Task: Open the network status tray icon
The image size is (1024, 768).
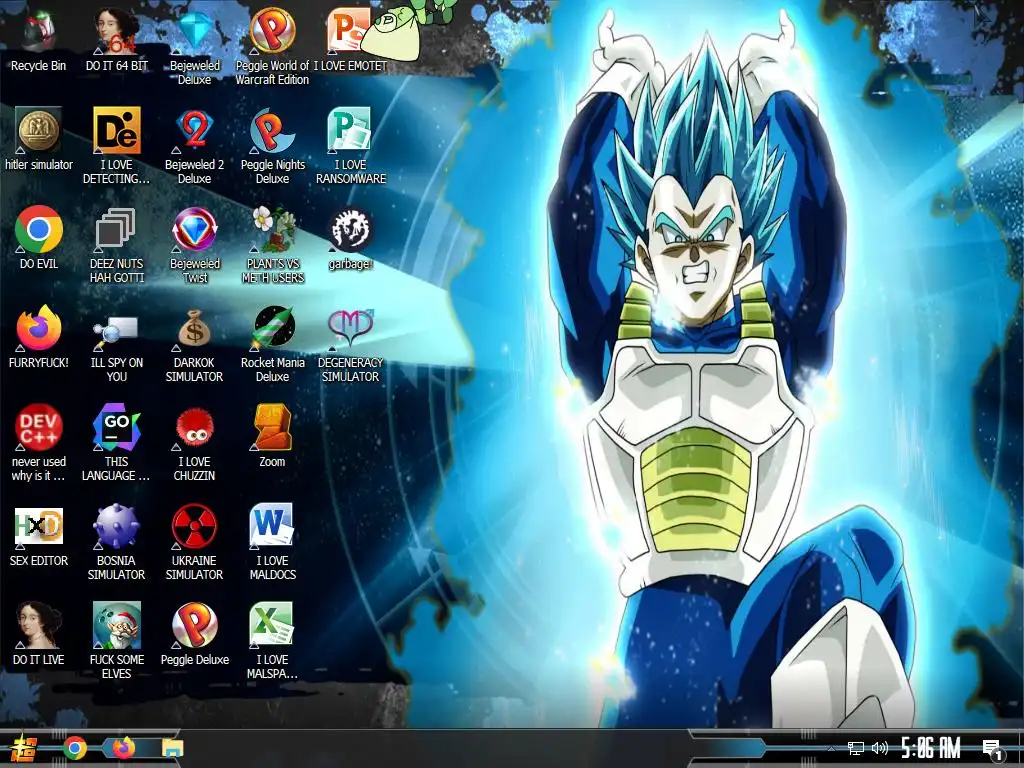Action: [x=855, y=748]
